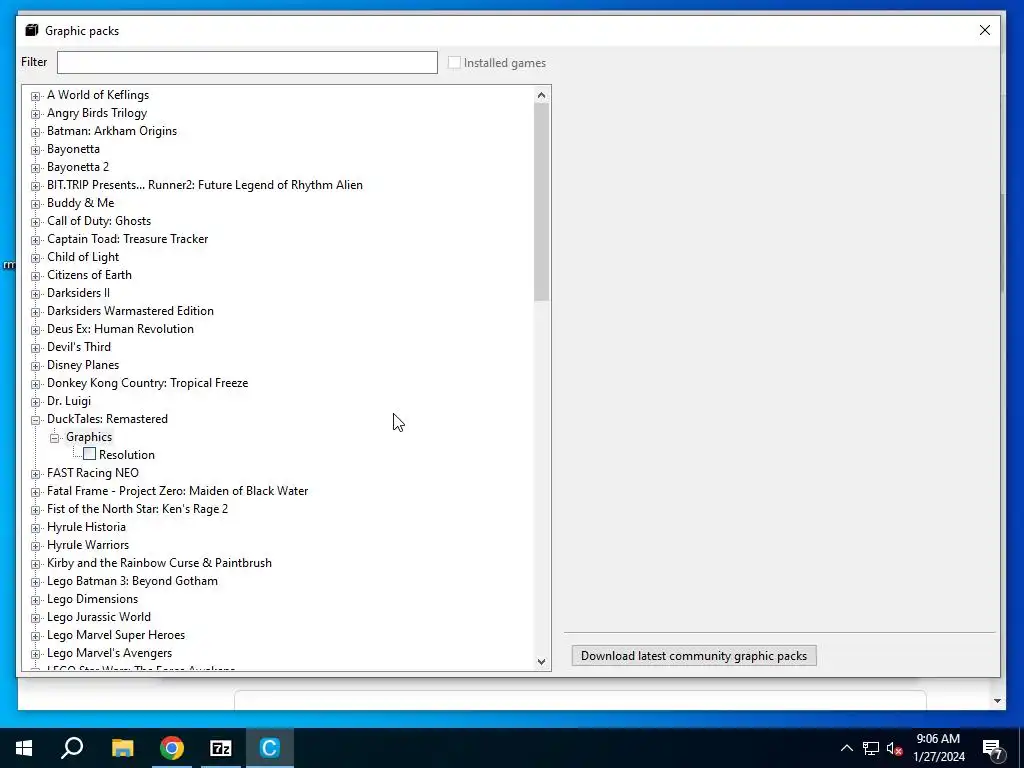Select Citizens of Earth entry
The height and width of the screenshot is (768, 1024).
tap(89, 275)
